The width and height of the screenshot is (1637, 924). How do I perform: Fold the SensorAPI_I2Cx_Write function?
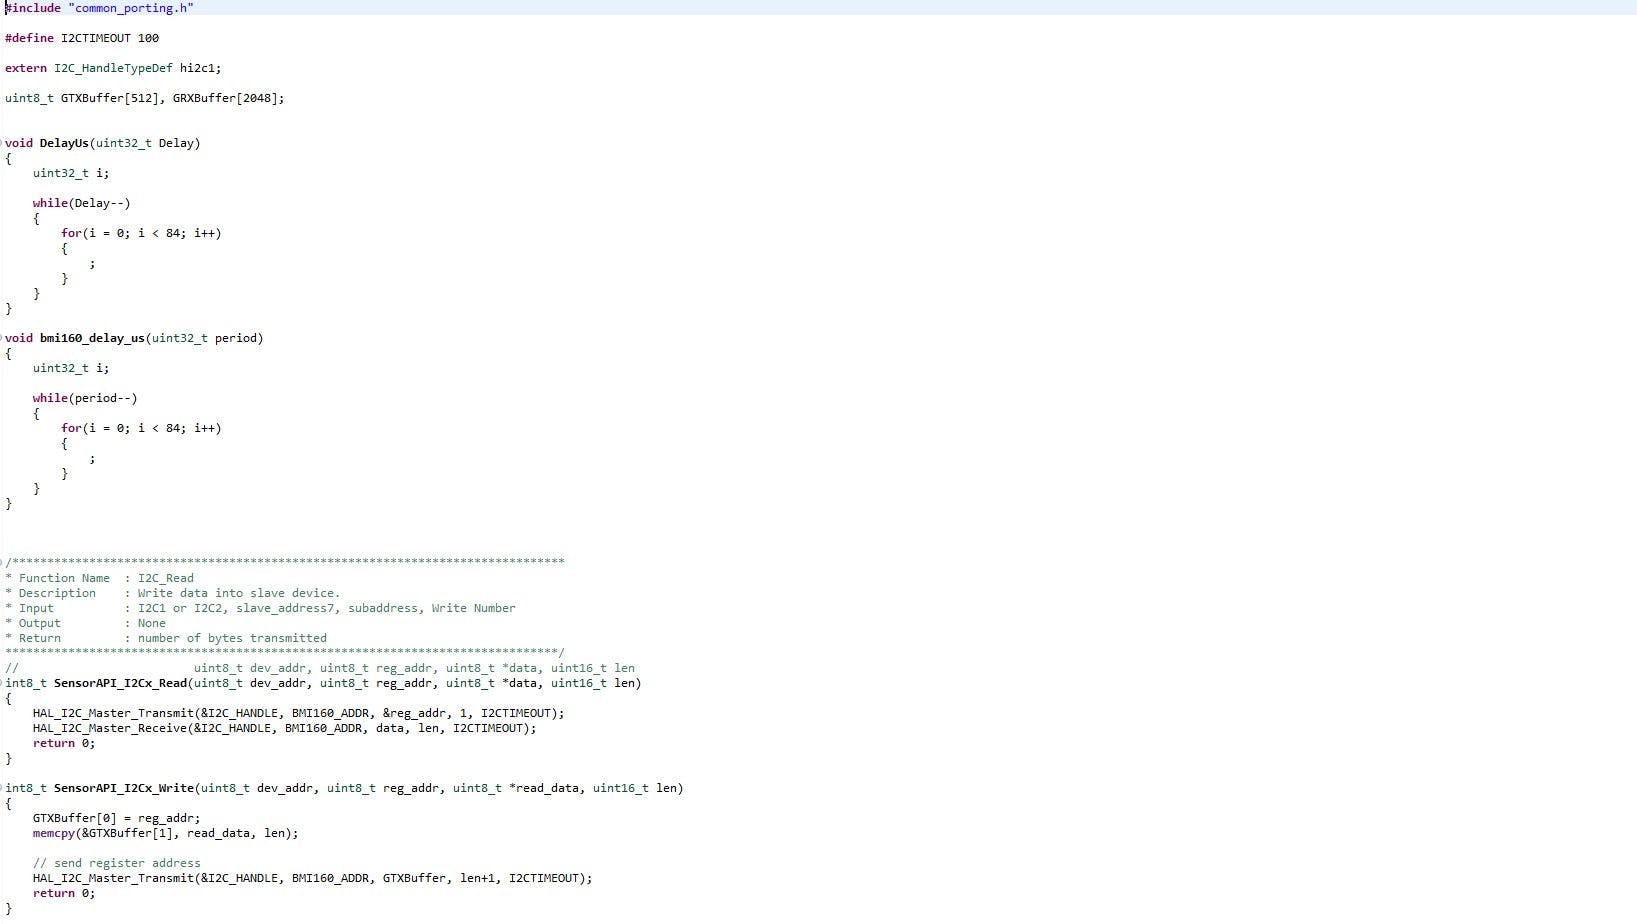[2, 788]
